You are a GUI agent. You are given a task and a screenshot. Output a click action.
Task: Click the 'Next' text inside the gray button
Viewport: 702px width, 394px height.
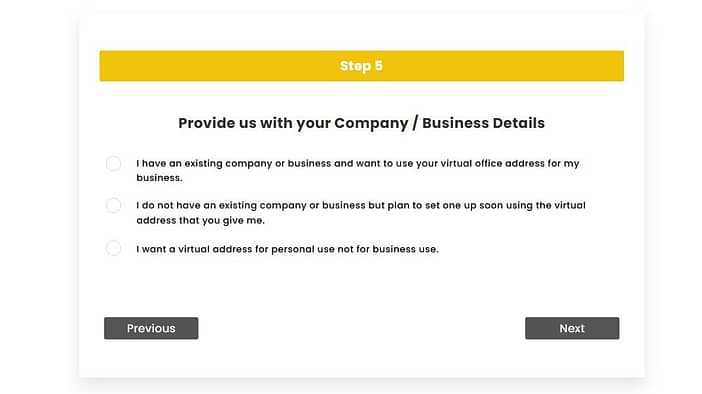click(572, 328)
